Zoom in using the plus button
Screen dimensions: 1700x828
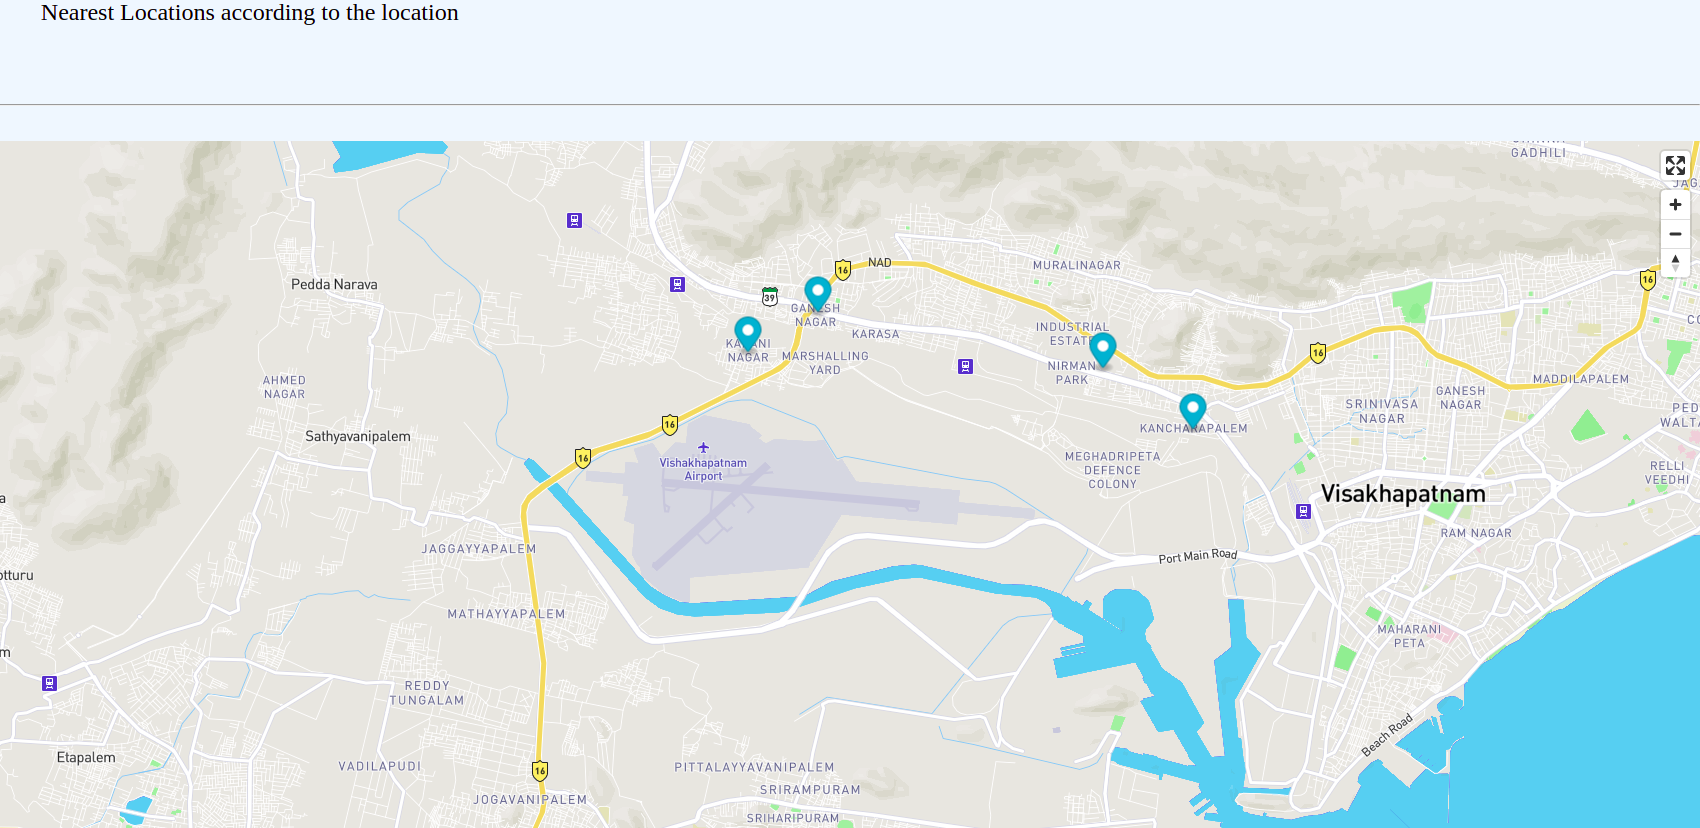1675,205
